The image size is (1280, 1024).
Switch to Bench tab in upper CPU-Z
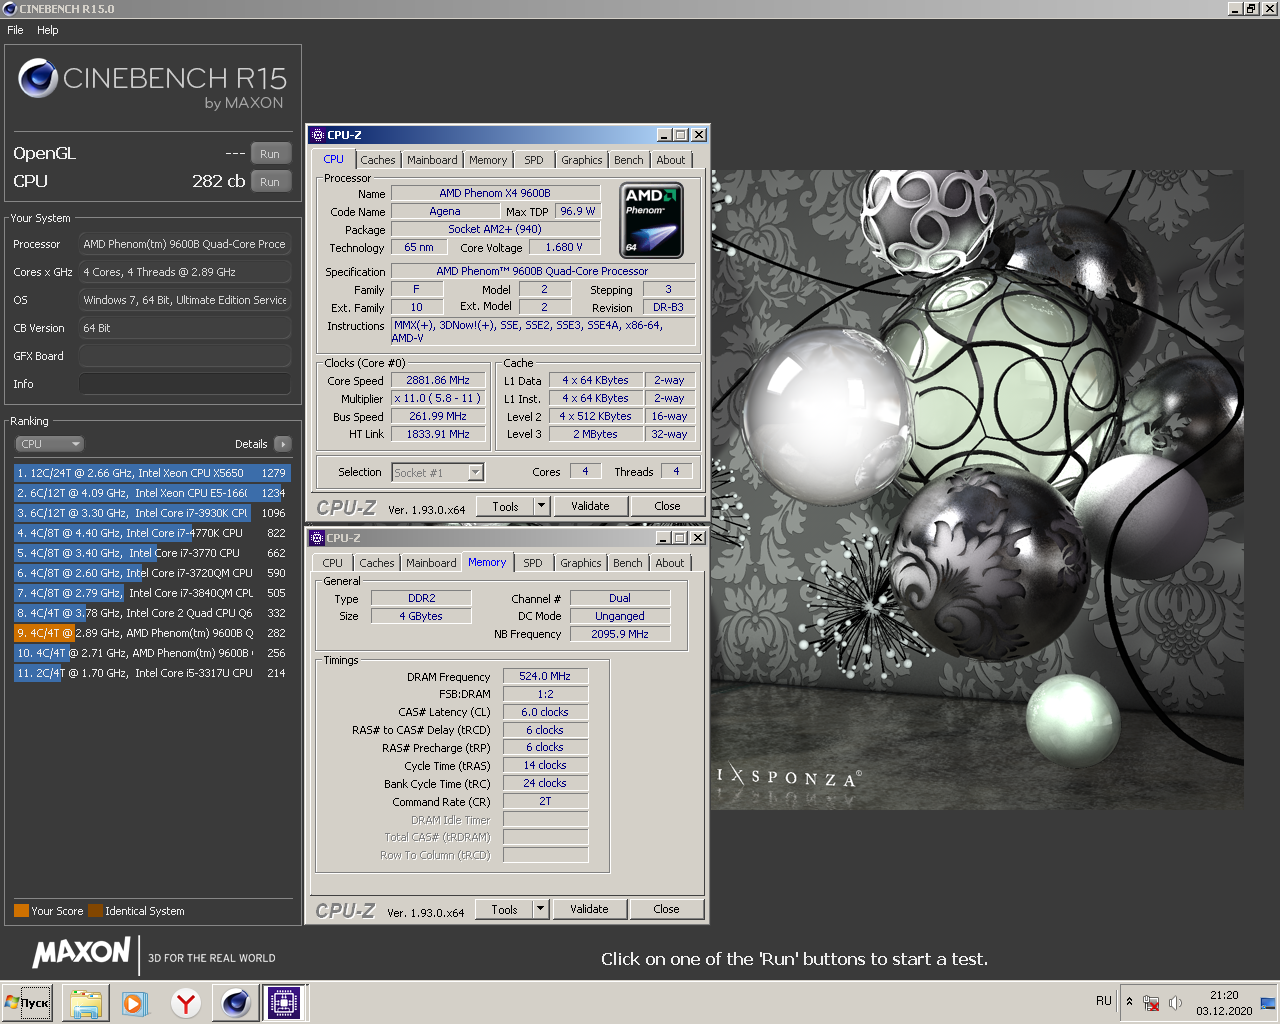point(629,160)
